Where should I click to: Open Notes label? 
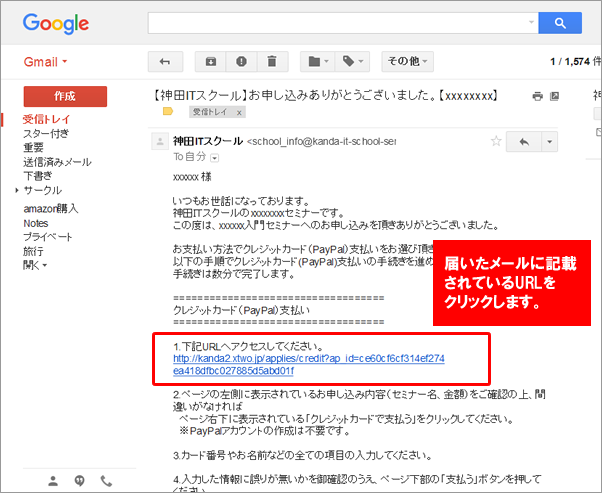click(36, 223)
